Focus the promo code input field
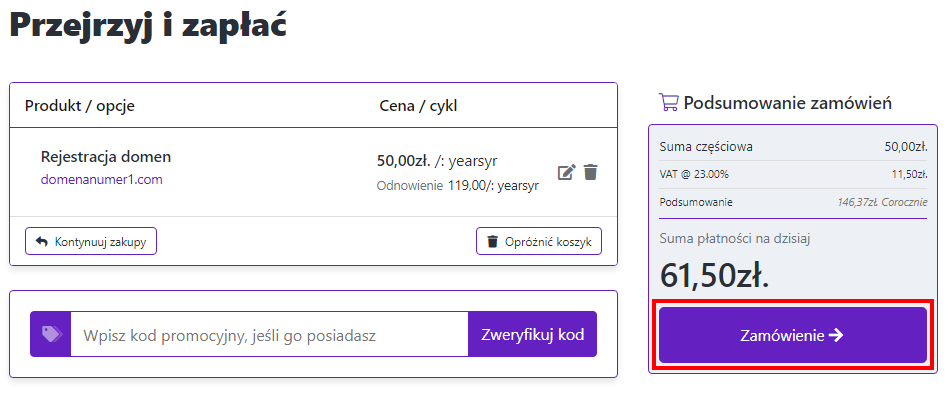Image resolution: width=952 pixels, height=400 pixels. 269,334
